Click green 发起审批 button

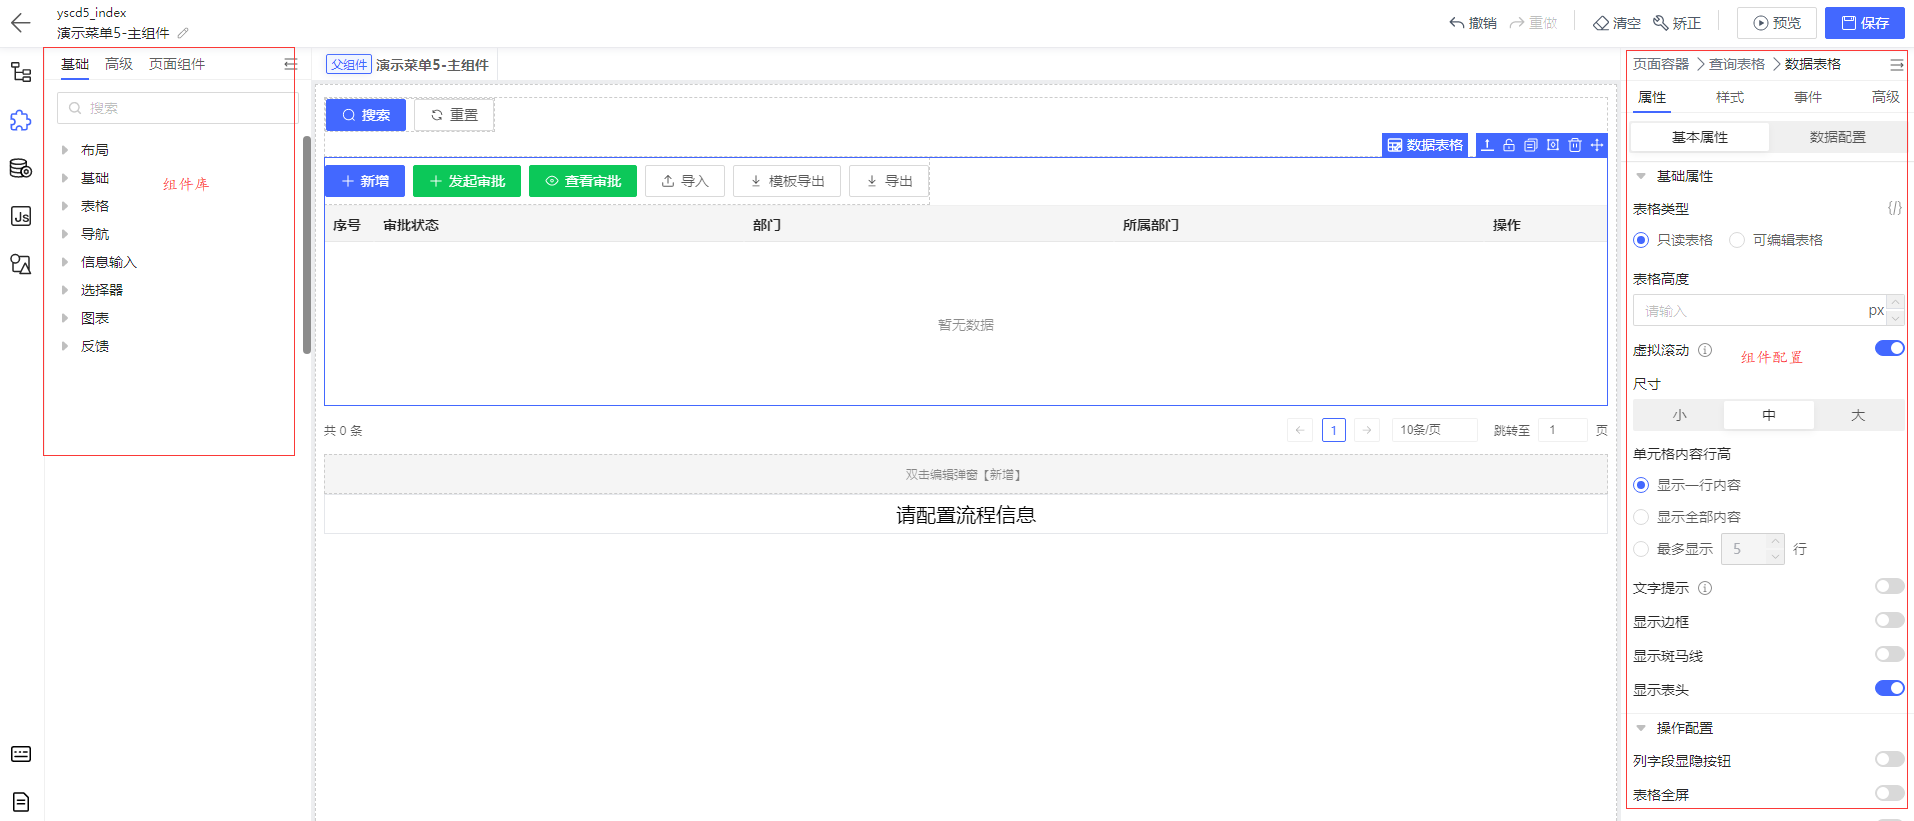(467, 181)
